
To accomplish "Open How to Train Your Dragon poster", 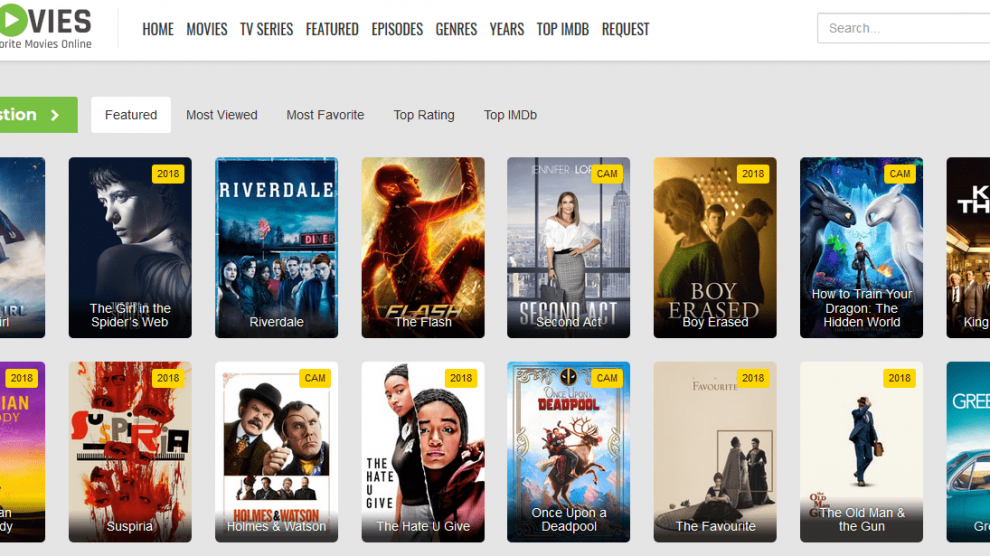I will (861, 247).
